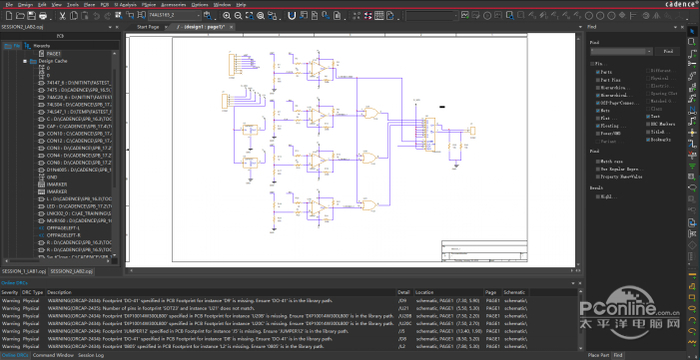The width and height of the screenshot is (700, 360).
Task: Click the Open folder icon
Action: (20, 16)
